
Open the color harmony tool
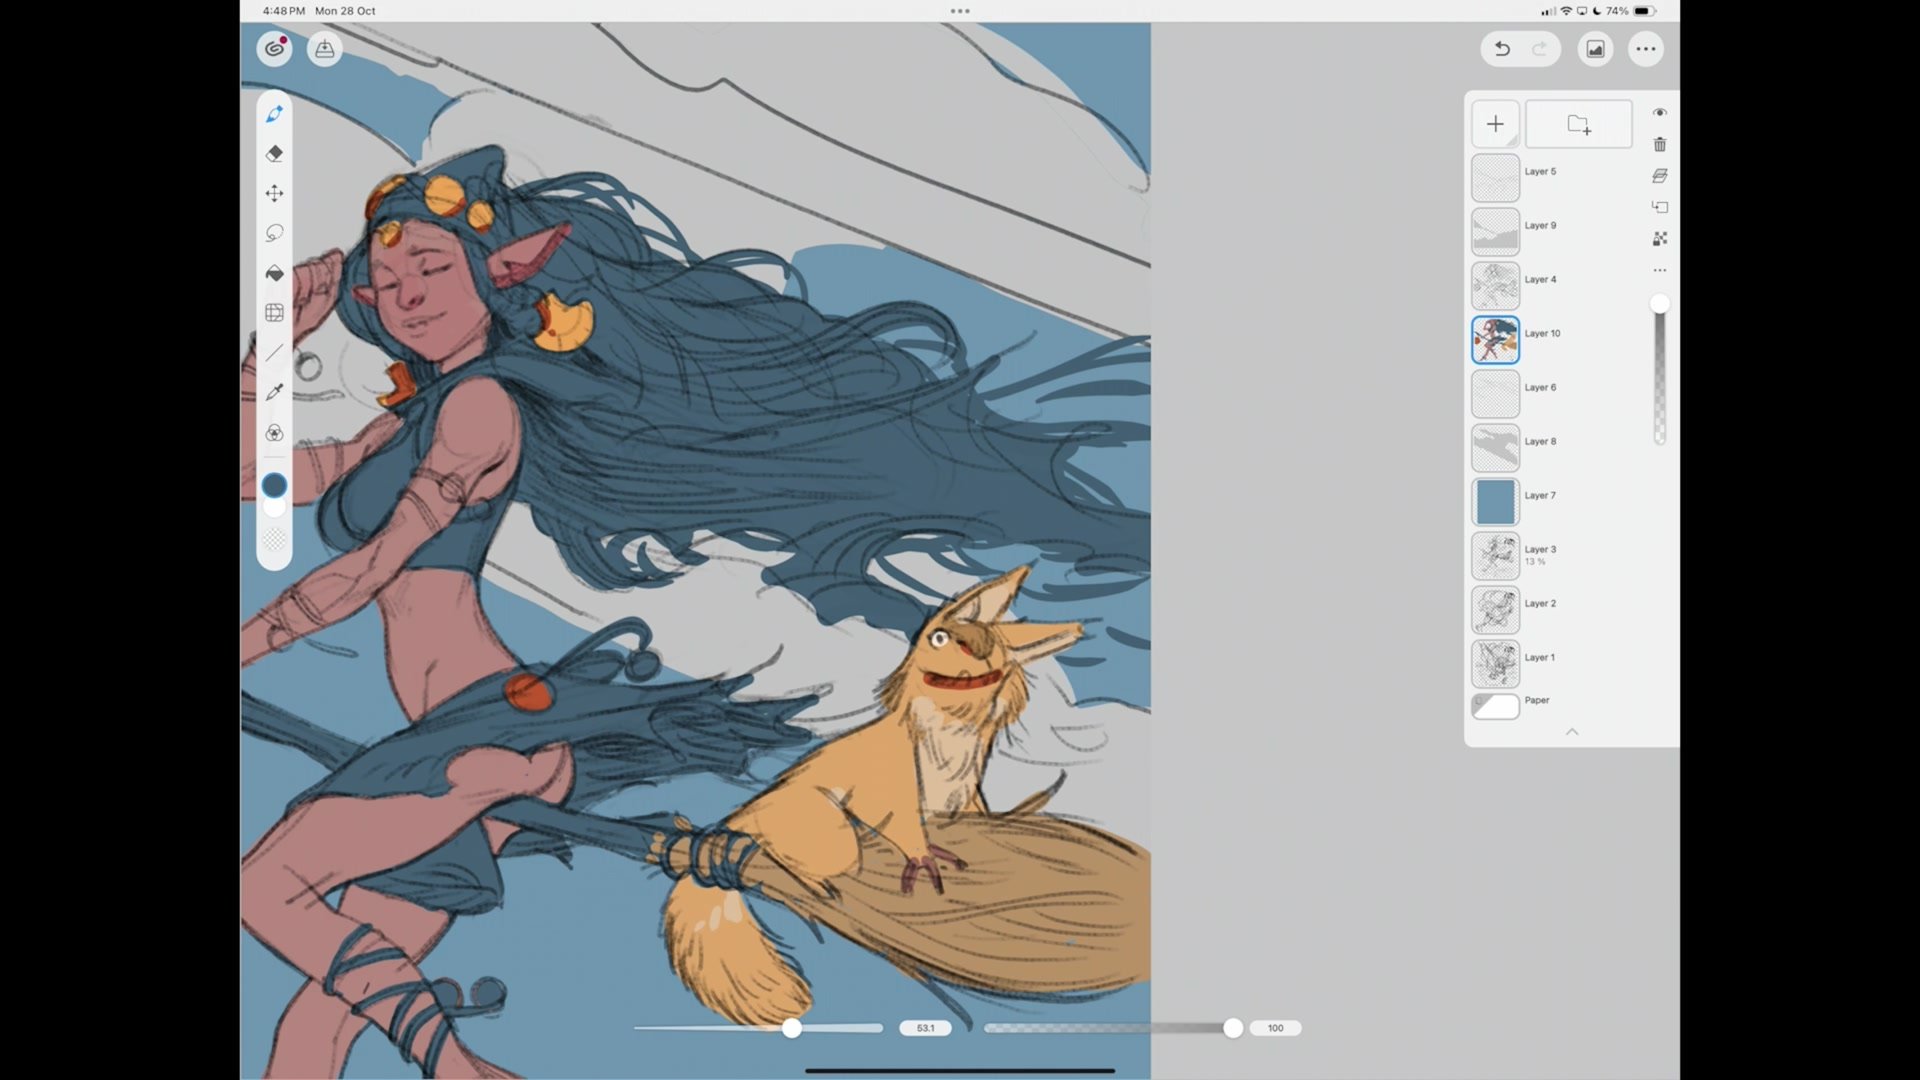coord(274,433)
